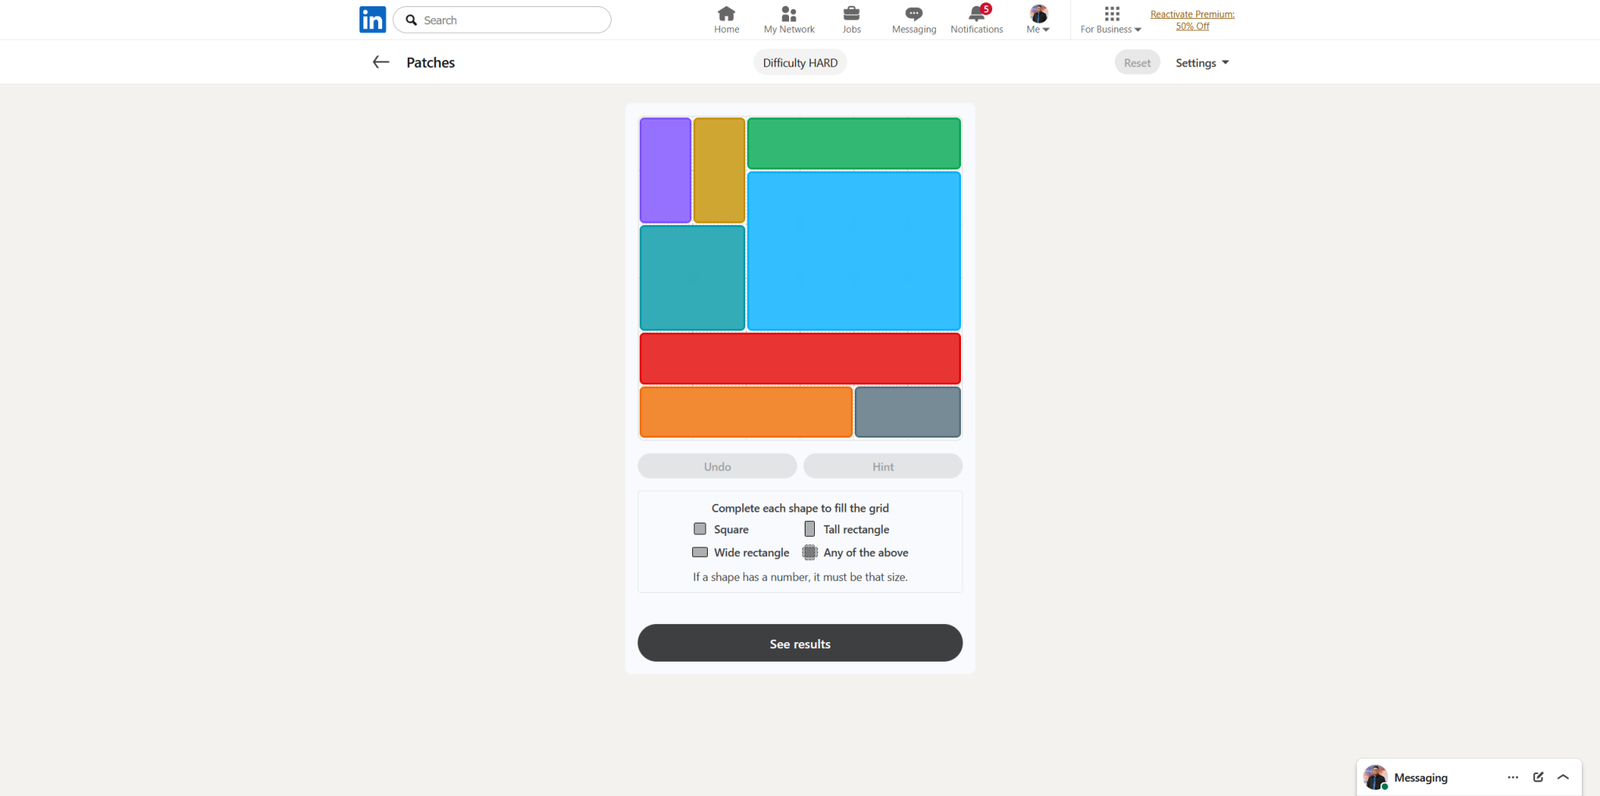Click the Reactivate Premium link
The width and height of the screenshot is (1600, 796).
(1192, 20)
